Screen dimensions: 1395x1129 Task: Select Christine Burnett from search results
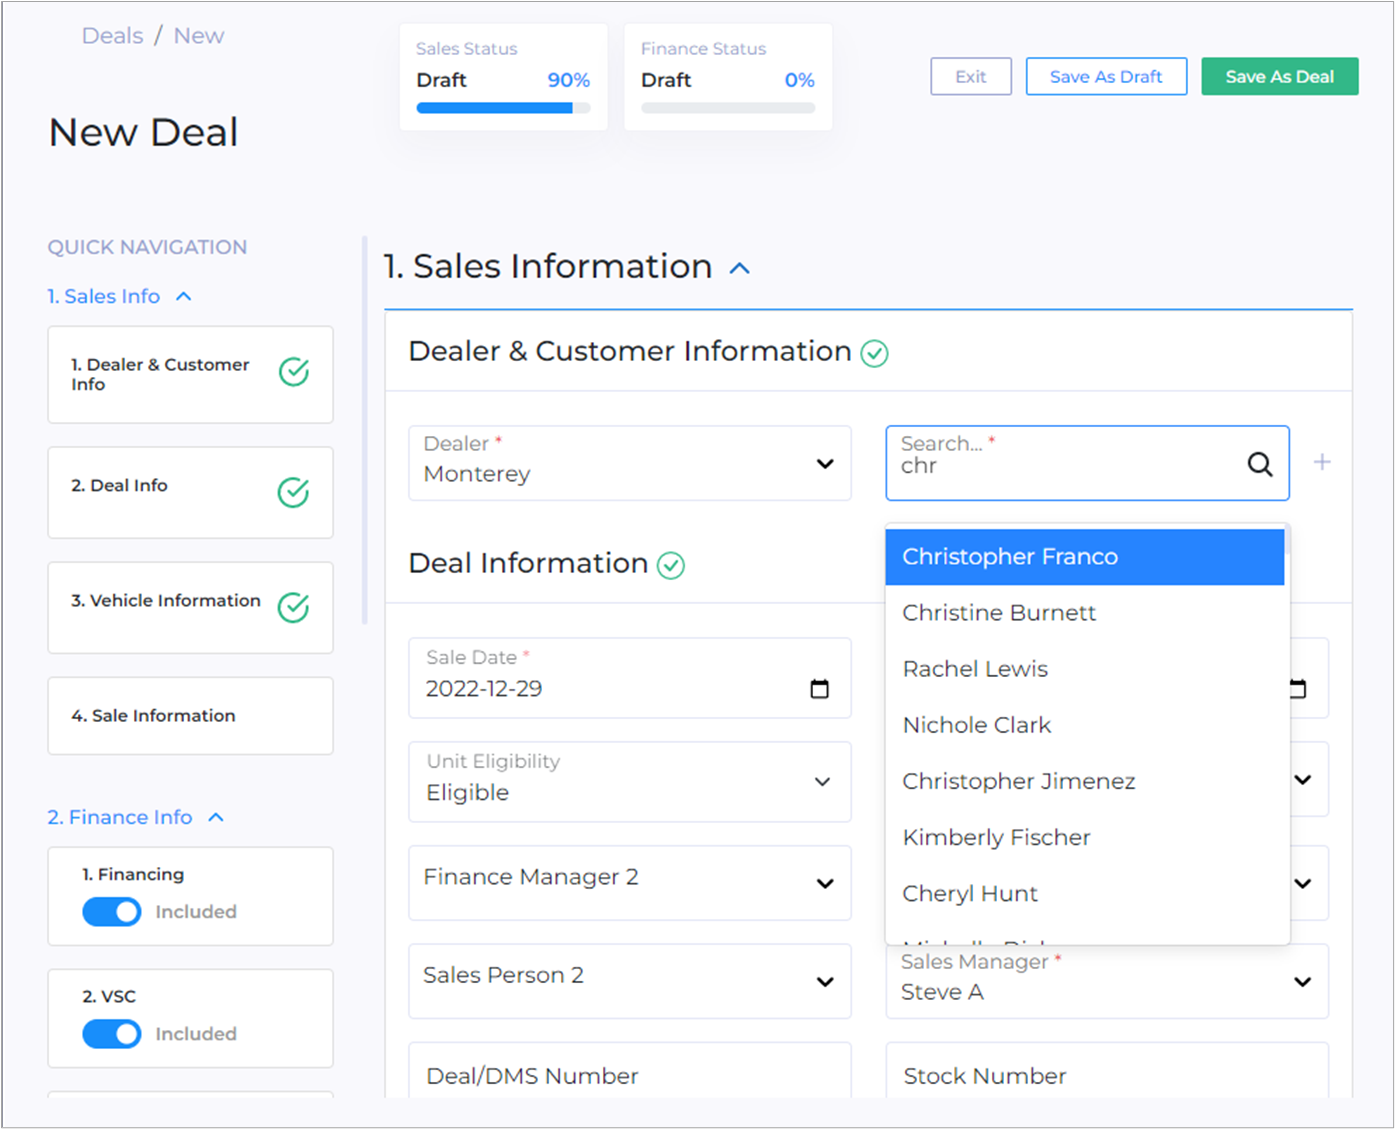click(x=999, y=613)
